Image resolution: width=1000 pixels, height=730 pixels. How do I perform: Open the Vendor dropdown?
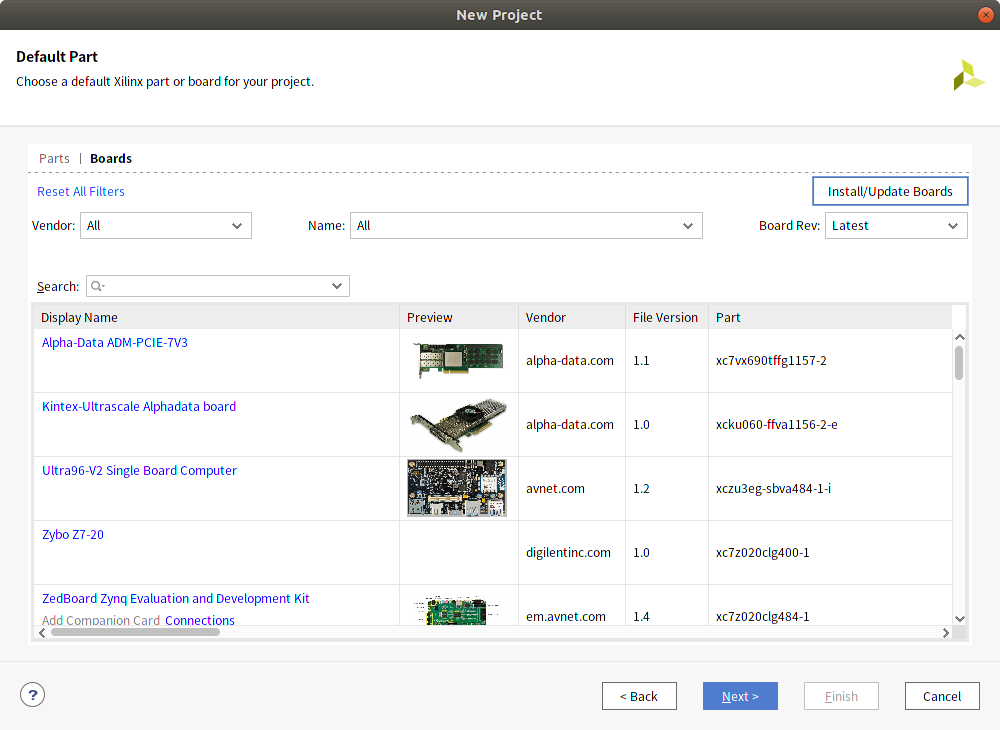(166, 226)
